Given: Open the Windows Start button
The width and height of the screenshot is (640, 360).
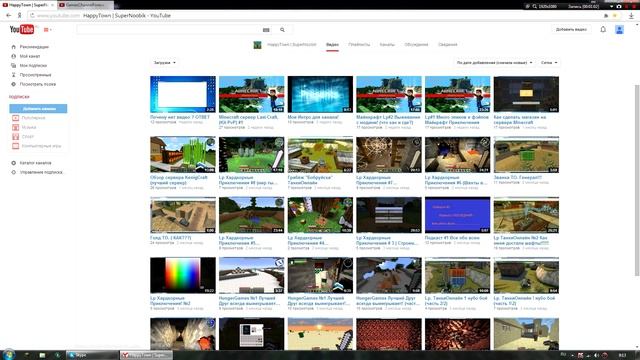Looking at the screenshot, I should (x=9, y=355).
